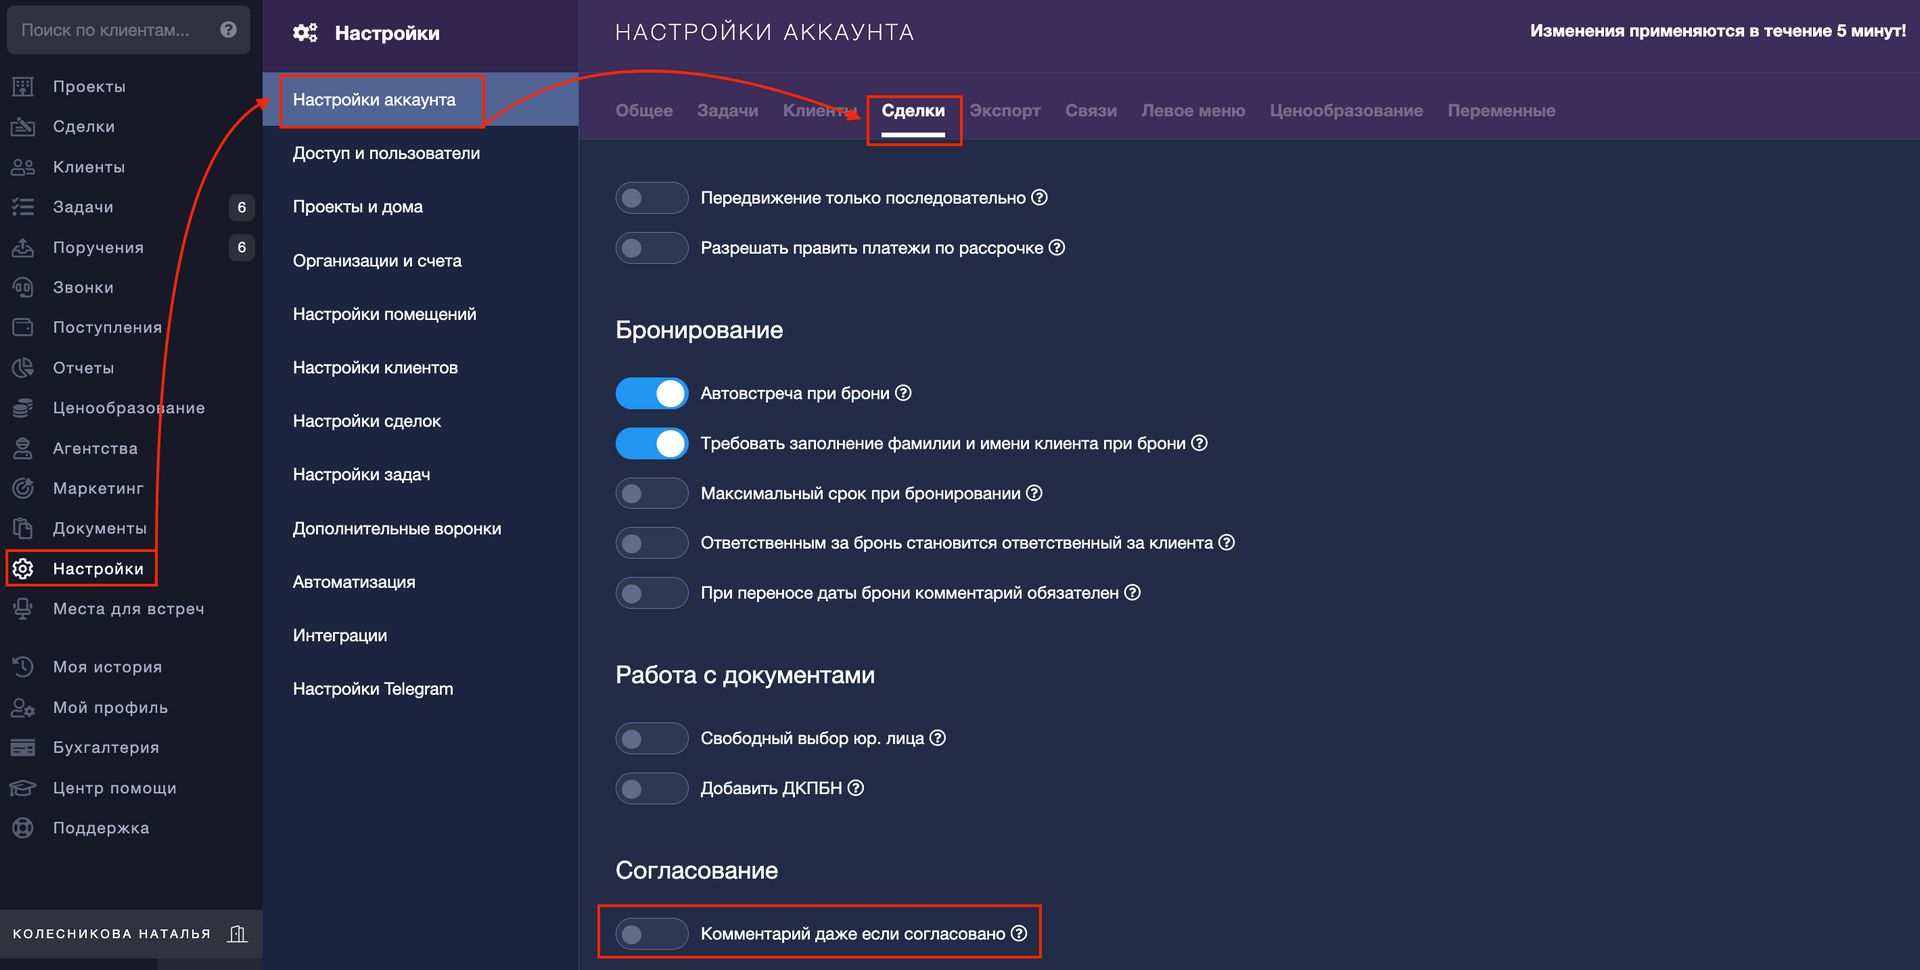Viewport: 1920px width, 970px height.
Task: Enable Передвижение только последовательно toggle
Action: tap(652, 198)
